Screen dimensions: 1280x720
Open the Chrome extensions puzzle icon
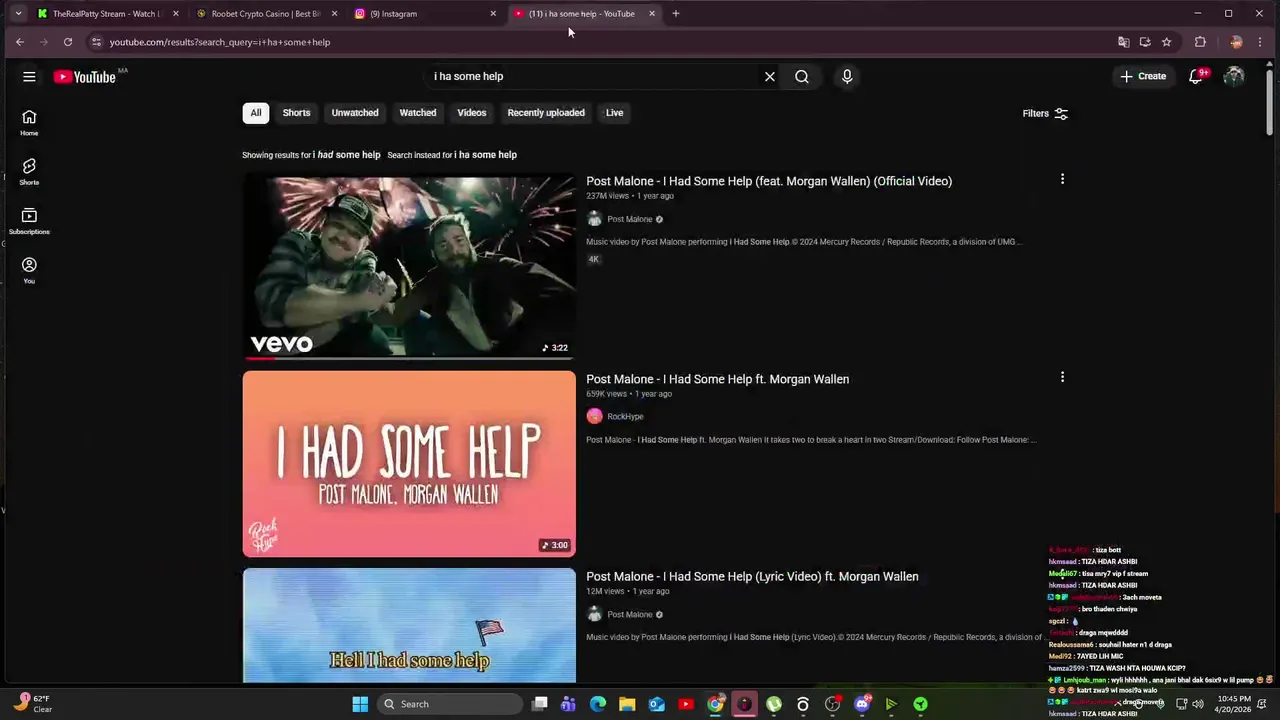click(x=1200, y=42)
